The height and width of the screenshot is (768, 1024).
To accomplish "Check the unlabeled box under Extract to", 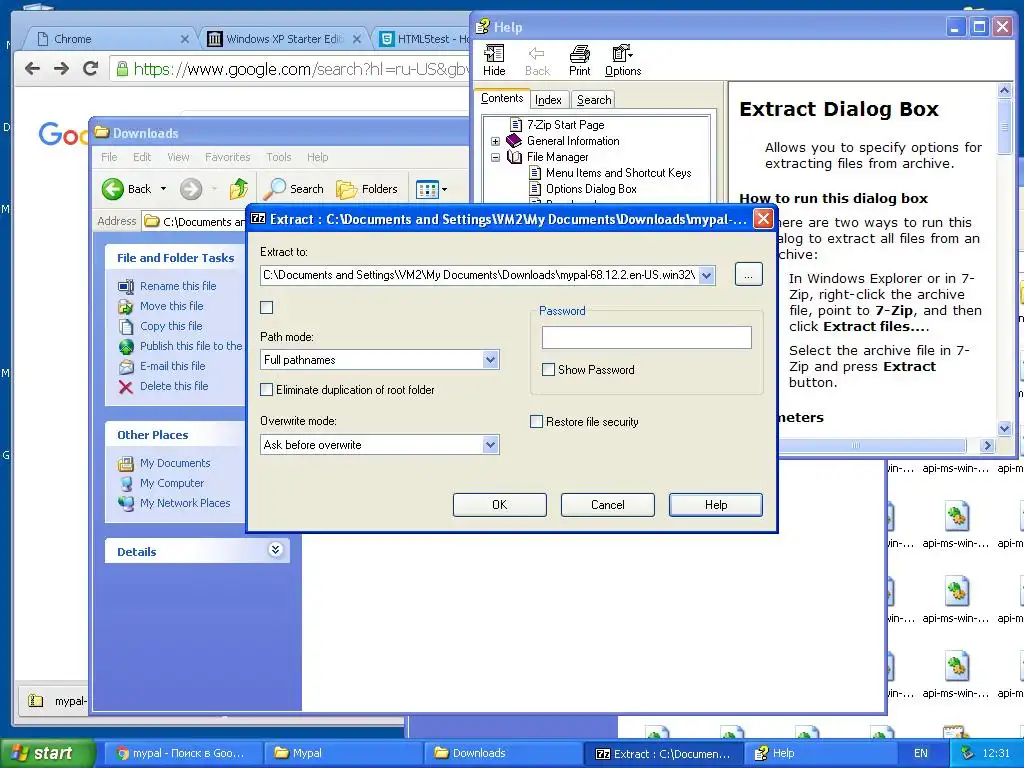I will [x=266, y=308].
